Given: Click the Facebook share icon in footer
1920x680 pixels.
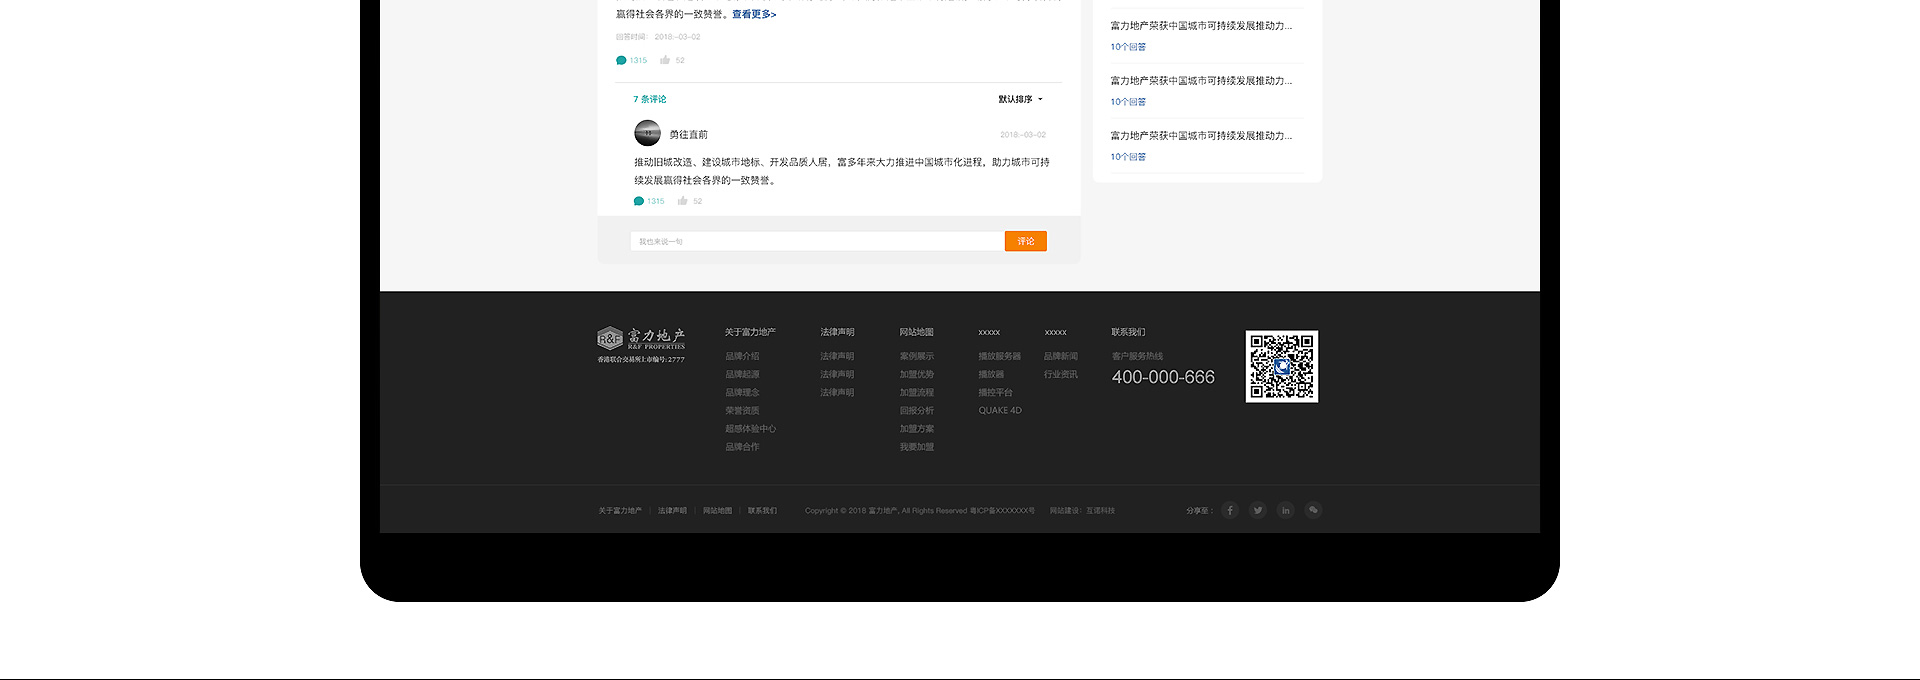Looking at the screenshot, I should (x=1230, y=510).
